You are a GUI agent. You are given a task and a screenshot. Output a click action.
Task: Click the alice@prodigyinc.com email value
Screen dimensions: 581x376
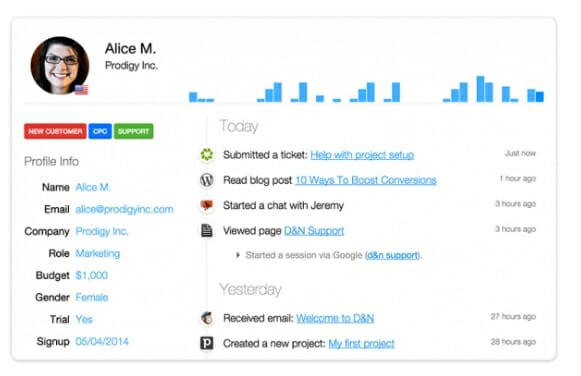pos(124,209)
